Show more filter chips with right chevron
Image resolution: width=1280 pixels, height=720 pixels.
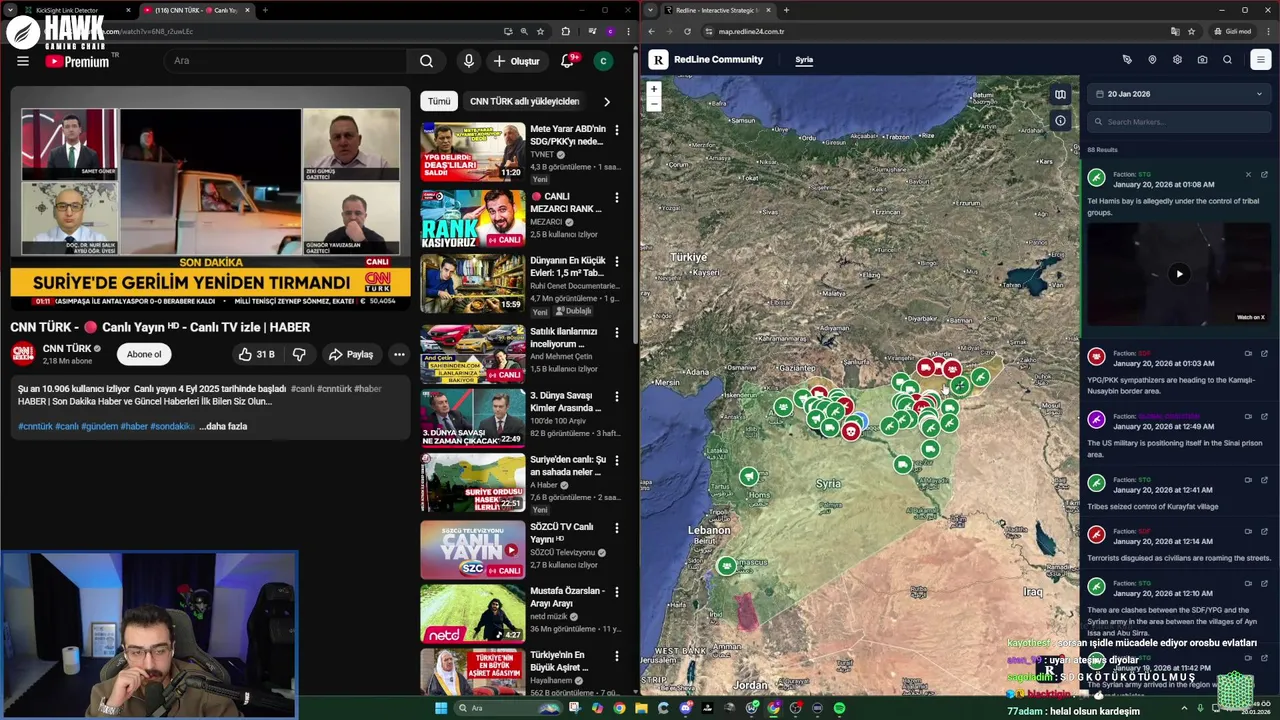click(606, 101)
